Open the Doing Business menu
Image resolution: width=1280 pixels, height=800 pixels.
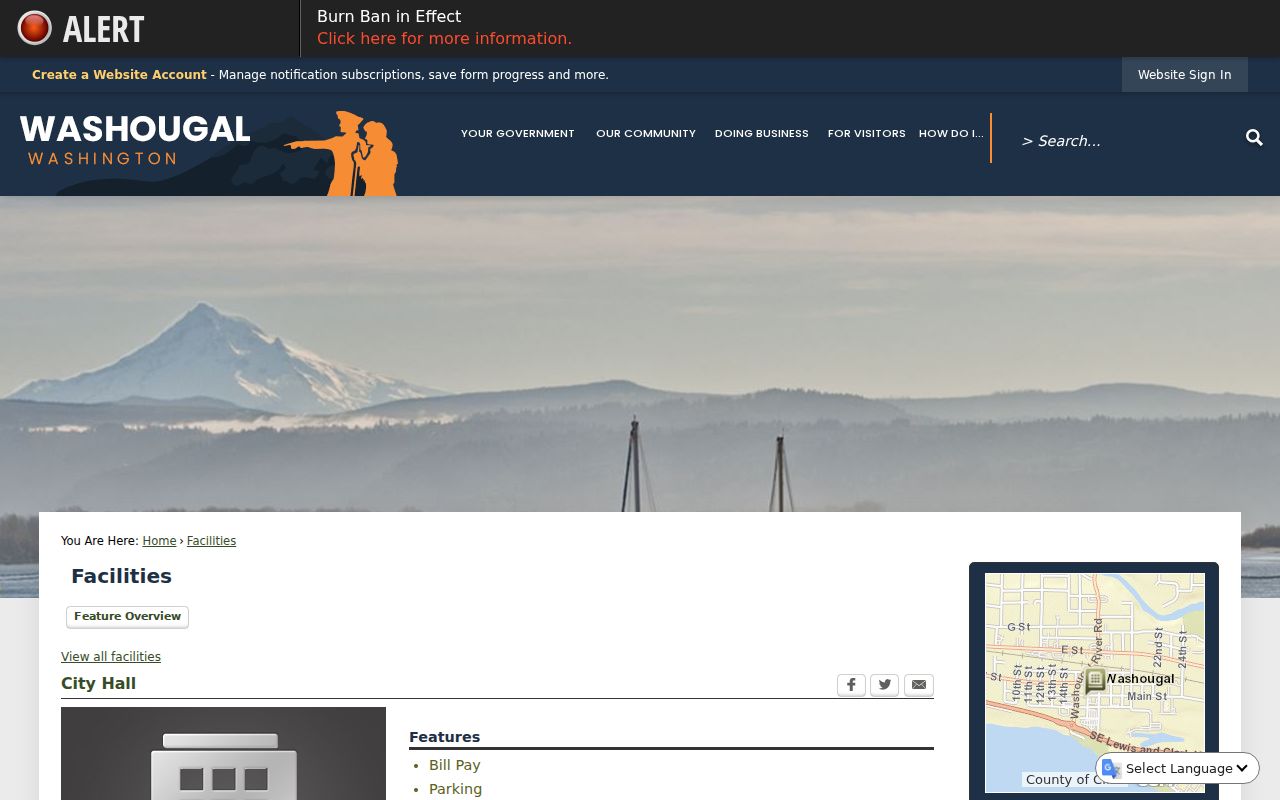(x=762, y=133)
